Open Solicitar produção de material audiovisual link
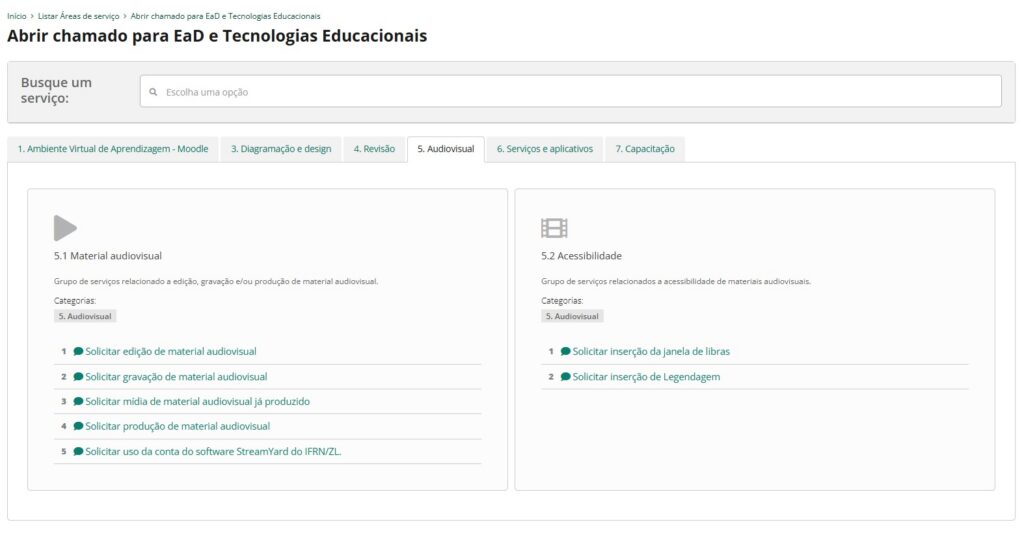Image resolution: width=1024 pixels, height=533 pixels. (177, 426)
